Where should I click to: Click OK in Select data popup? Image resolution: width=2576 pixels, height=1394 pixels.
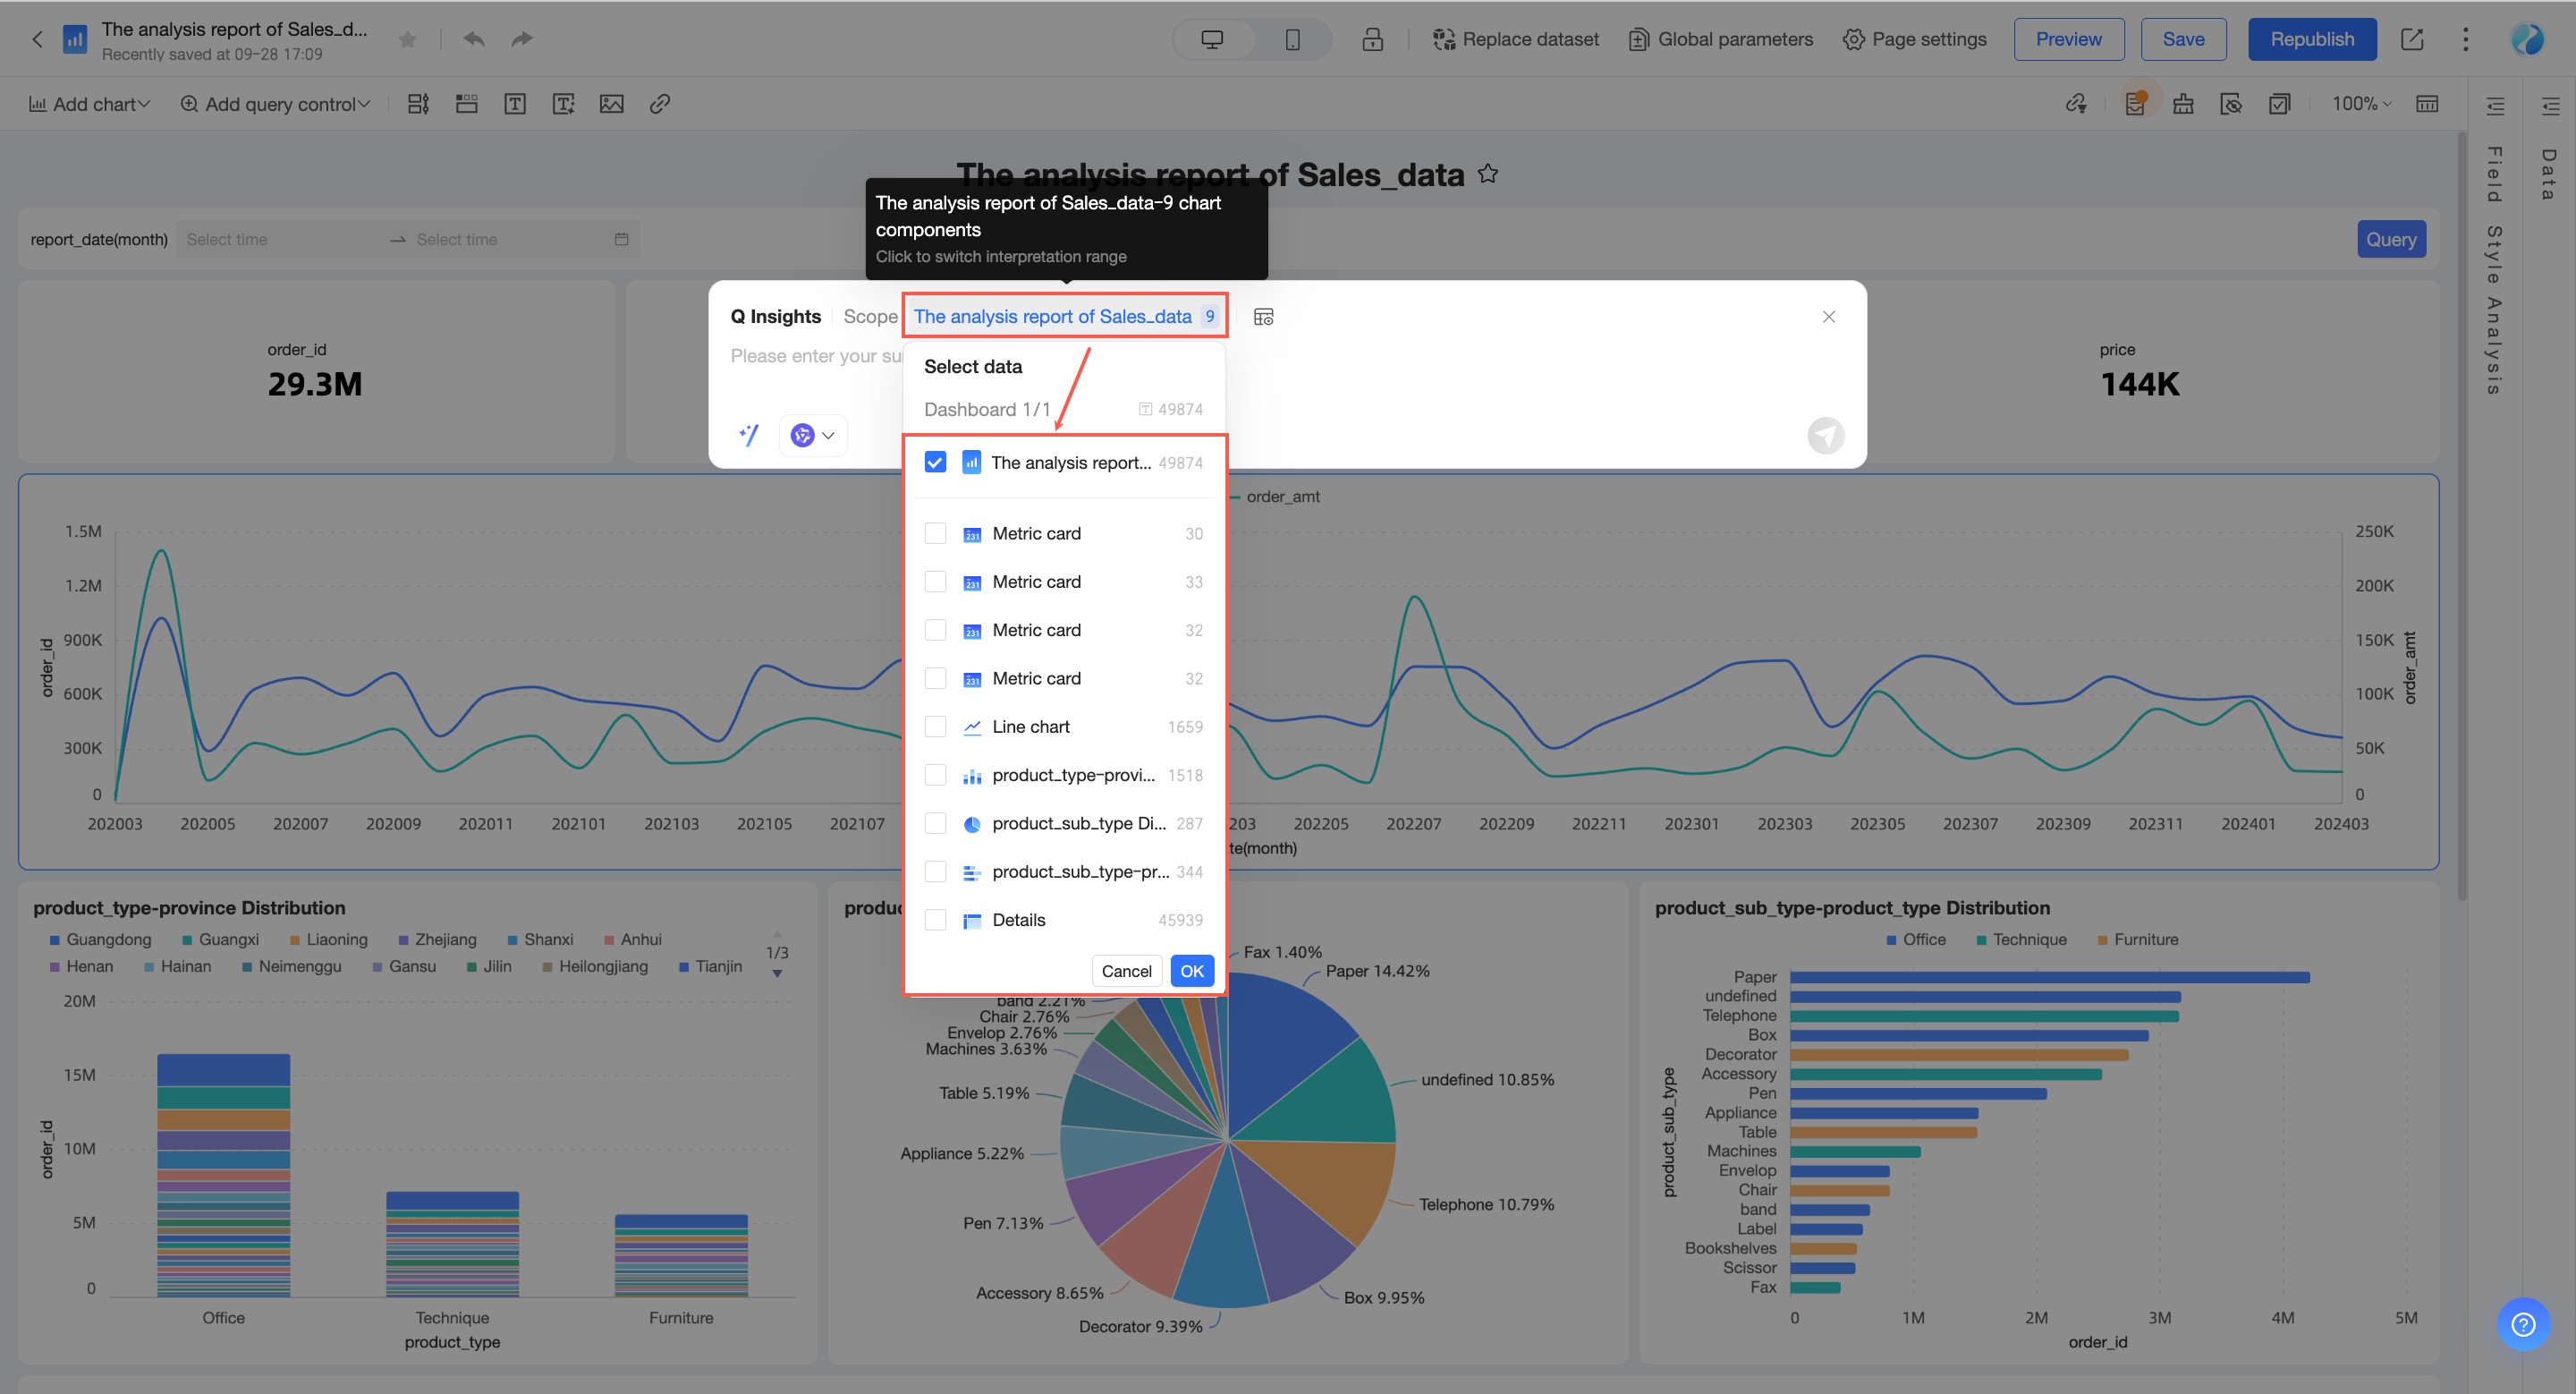tap(1191, 971)
